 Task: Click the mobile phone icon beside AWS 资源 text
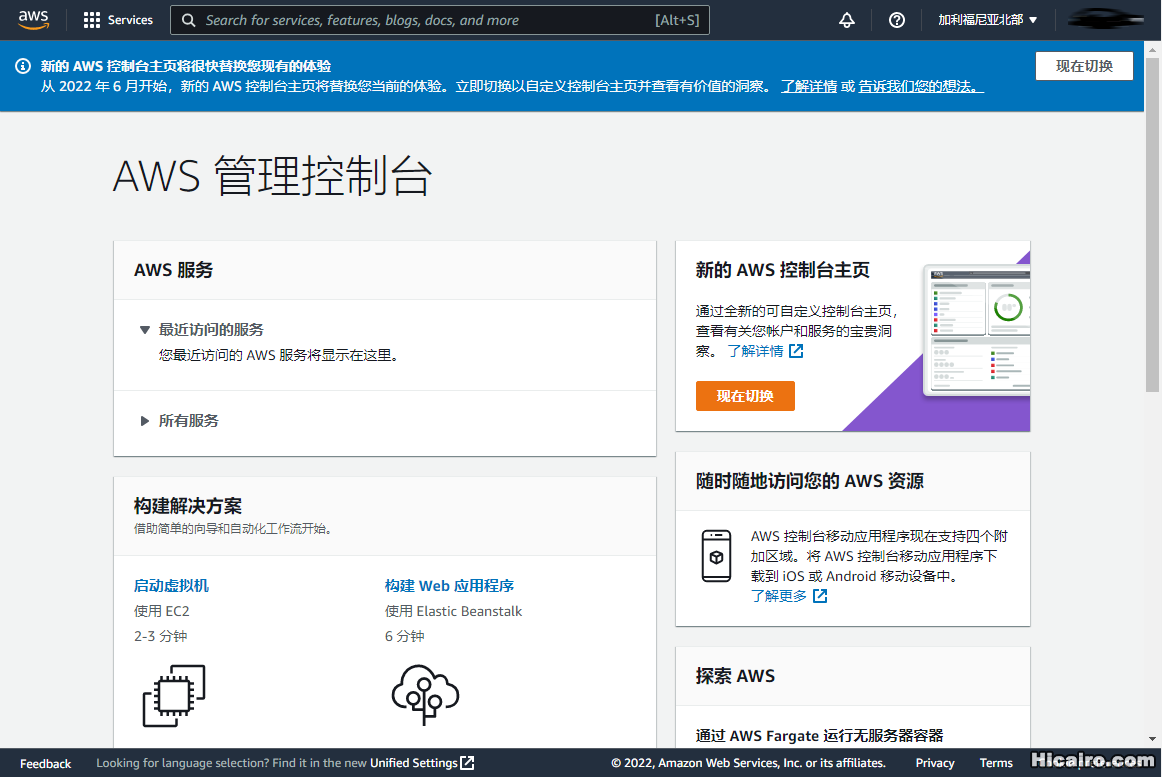716,556
